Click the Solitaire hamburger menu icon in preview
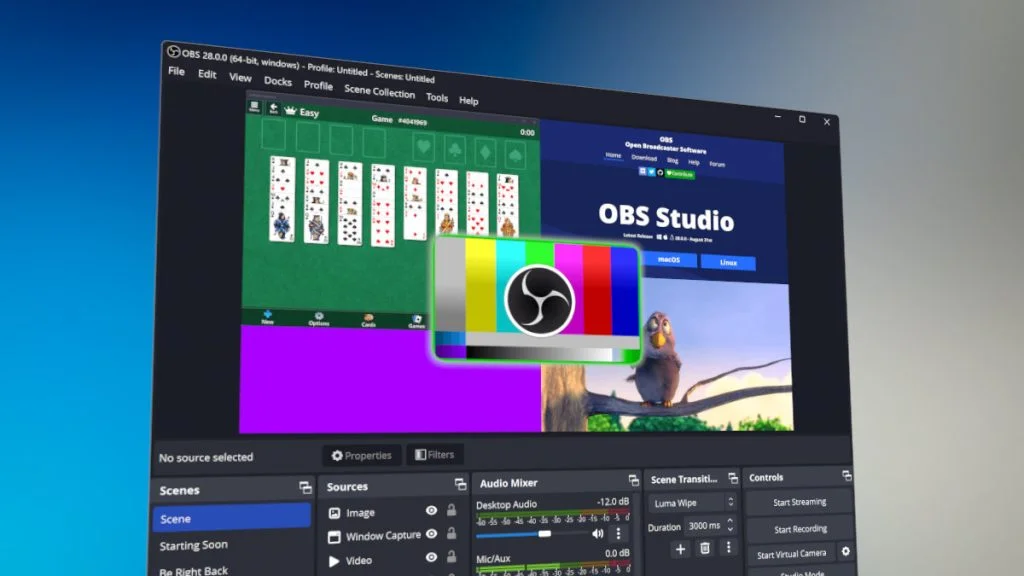Viewport: 1024px width, 576px height. coord(254,106)
